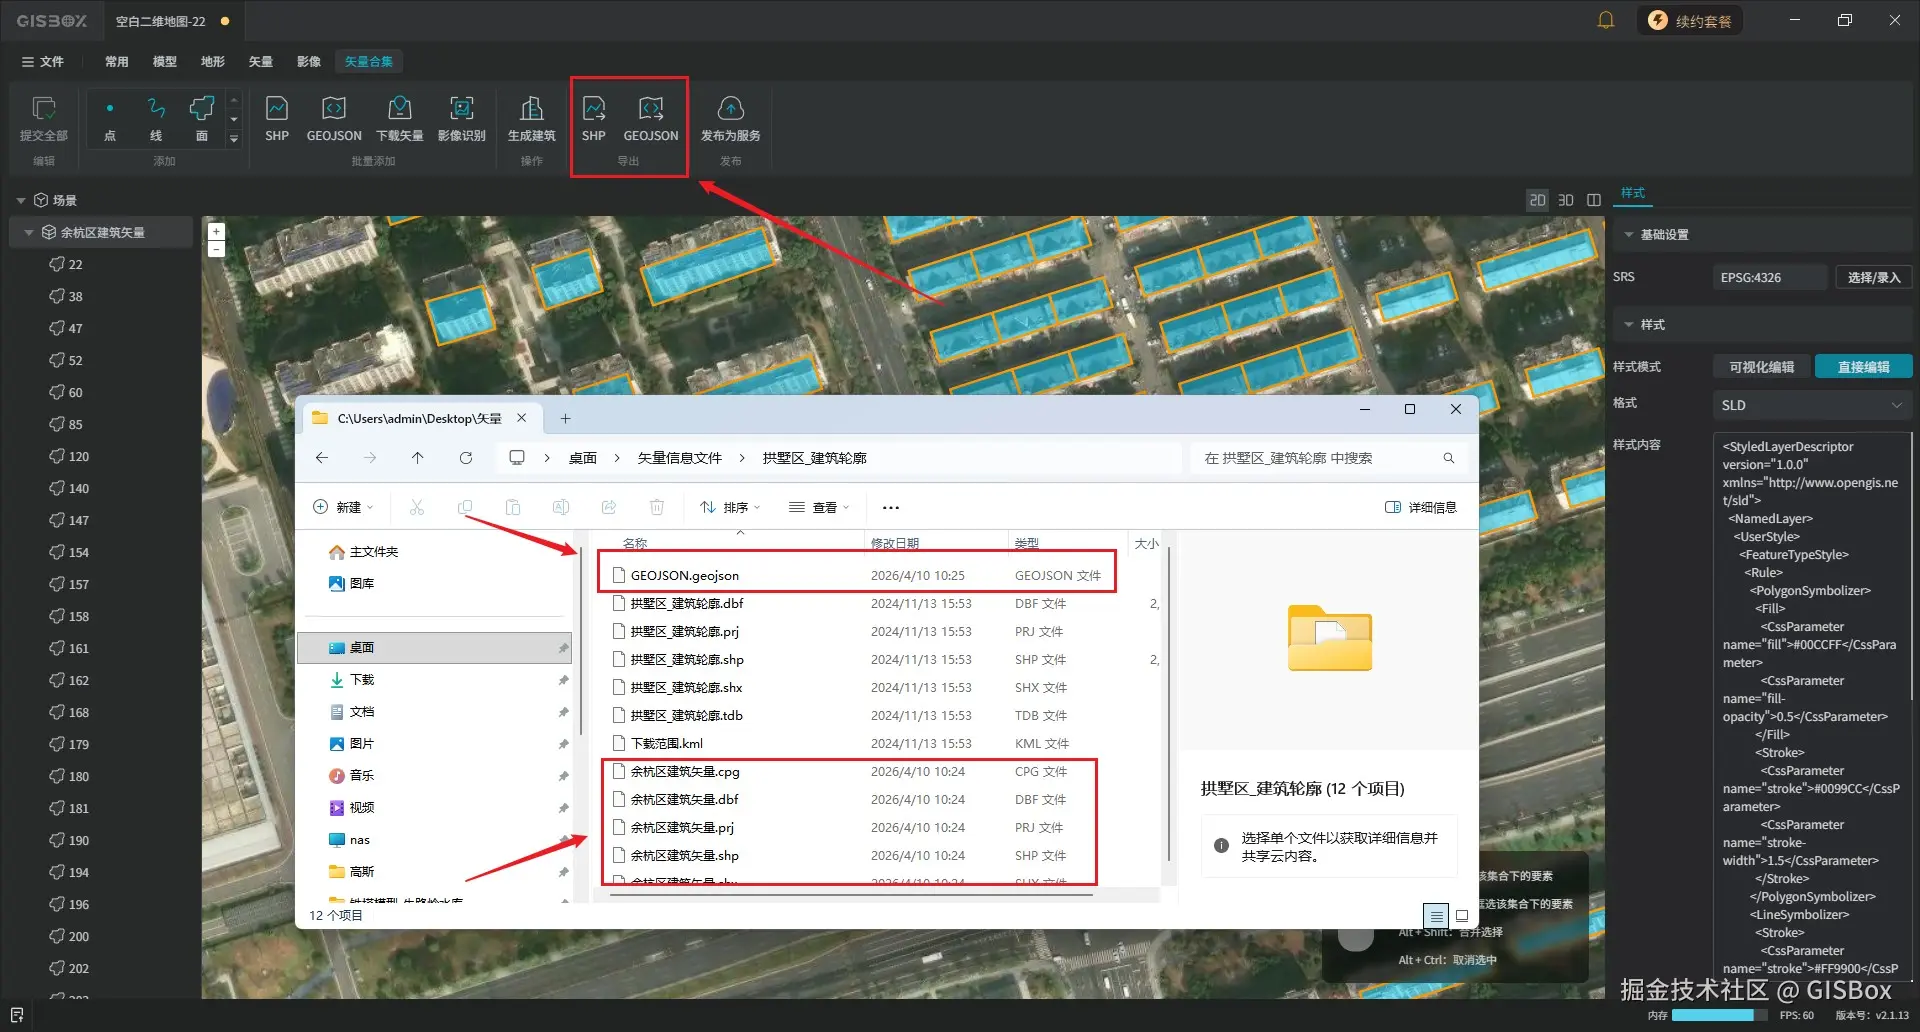Click the explorer file list vertical scrollbar
Image resolution: width=1920 pixels, height=1032 pixels.
click(x=1168, y=704)
